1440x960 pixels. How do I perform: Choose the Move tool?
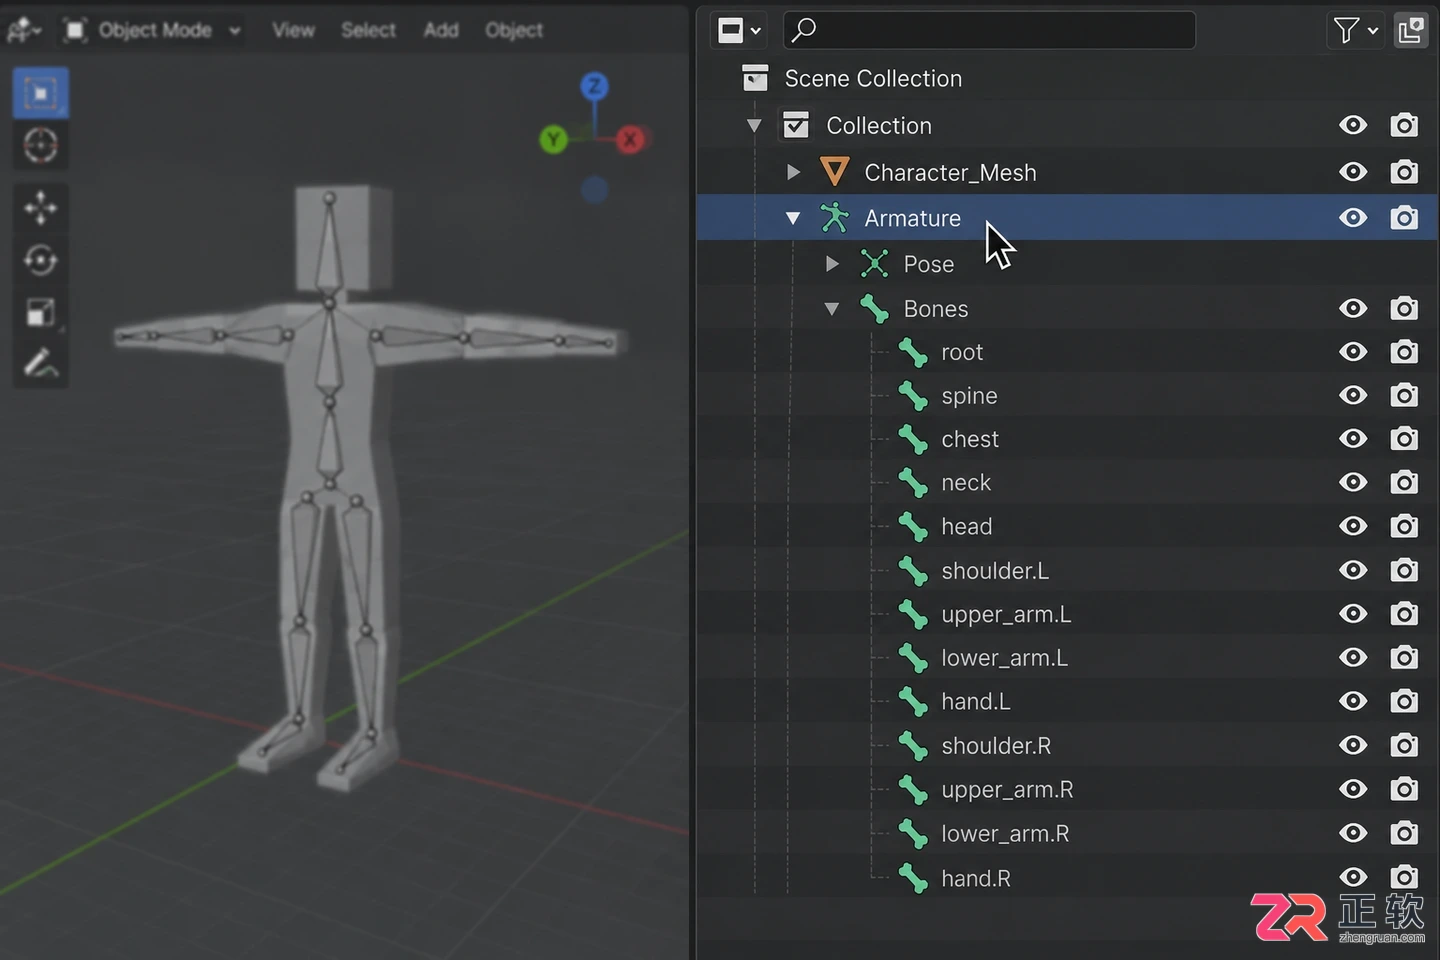pyautogui.click(x=40, y=208)
